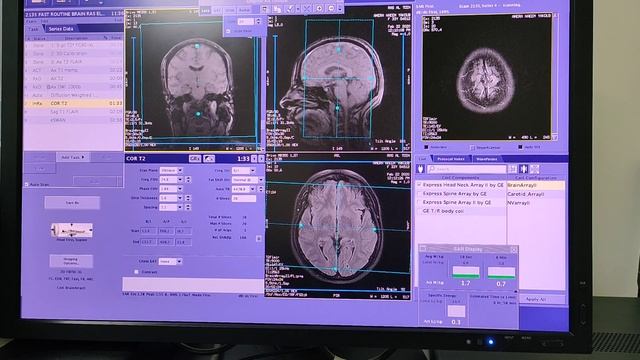This screenshot has width=640, height=360.
Task: Select the COR T2 task row
Action: [73, 104]
